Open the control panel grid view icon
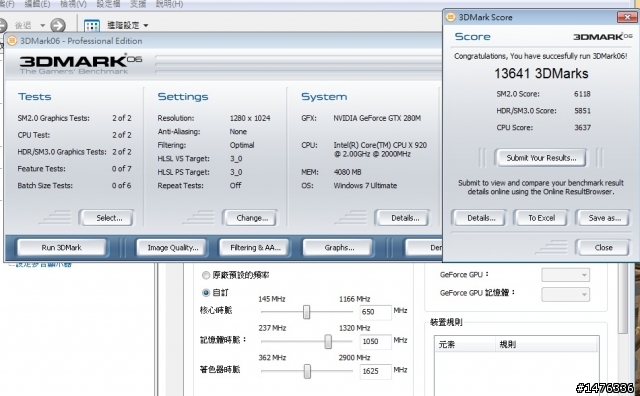 pos(92,25)
